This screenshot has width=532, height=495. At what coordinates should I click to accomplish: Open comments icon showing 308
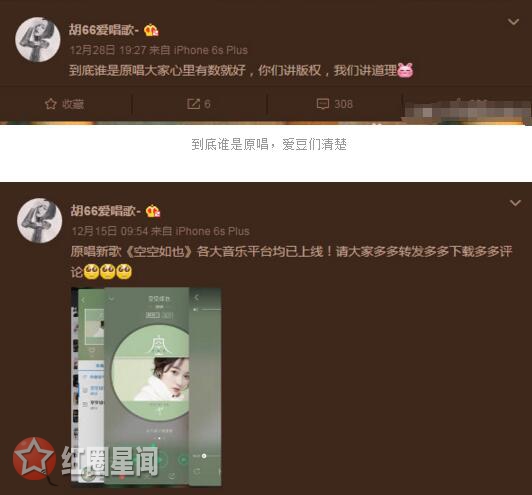[322, 104]
